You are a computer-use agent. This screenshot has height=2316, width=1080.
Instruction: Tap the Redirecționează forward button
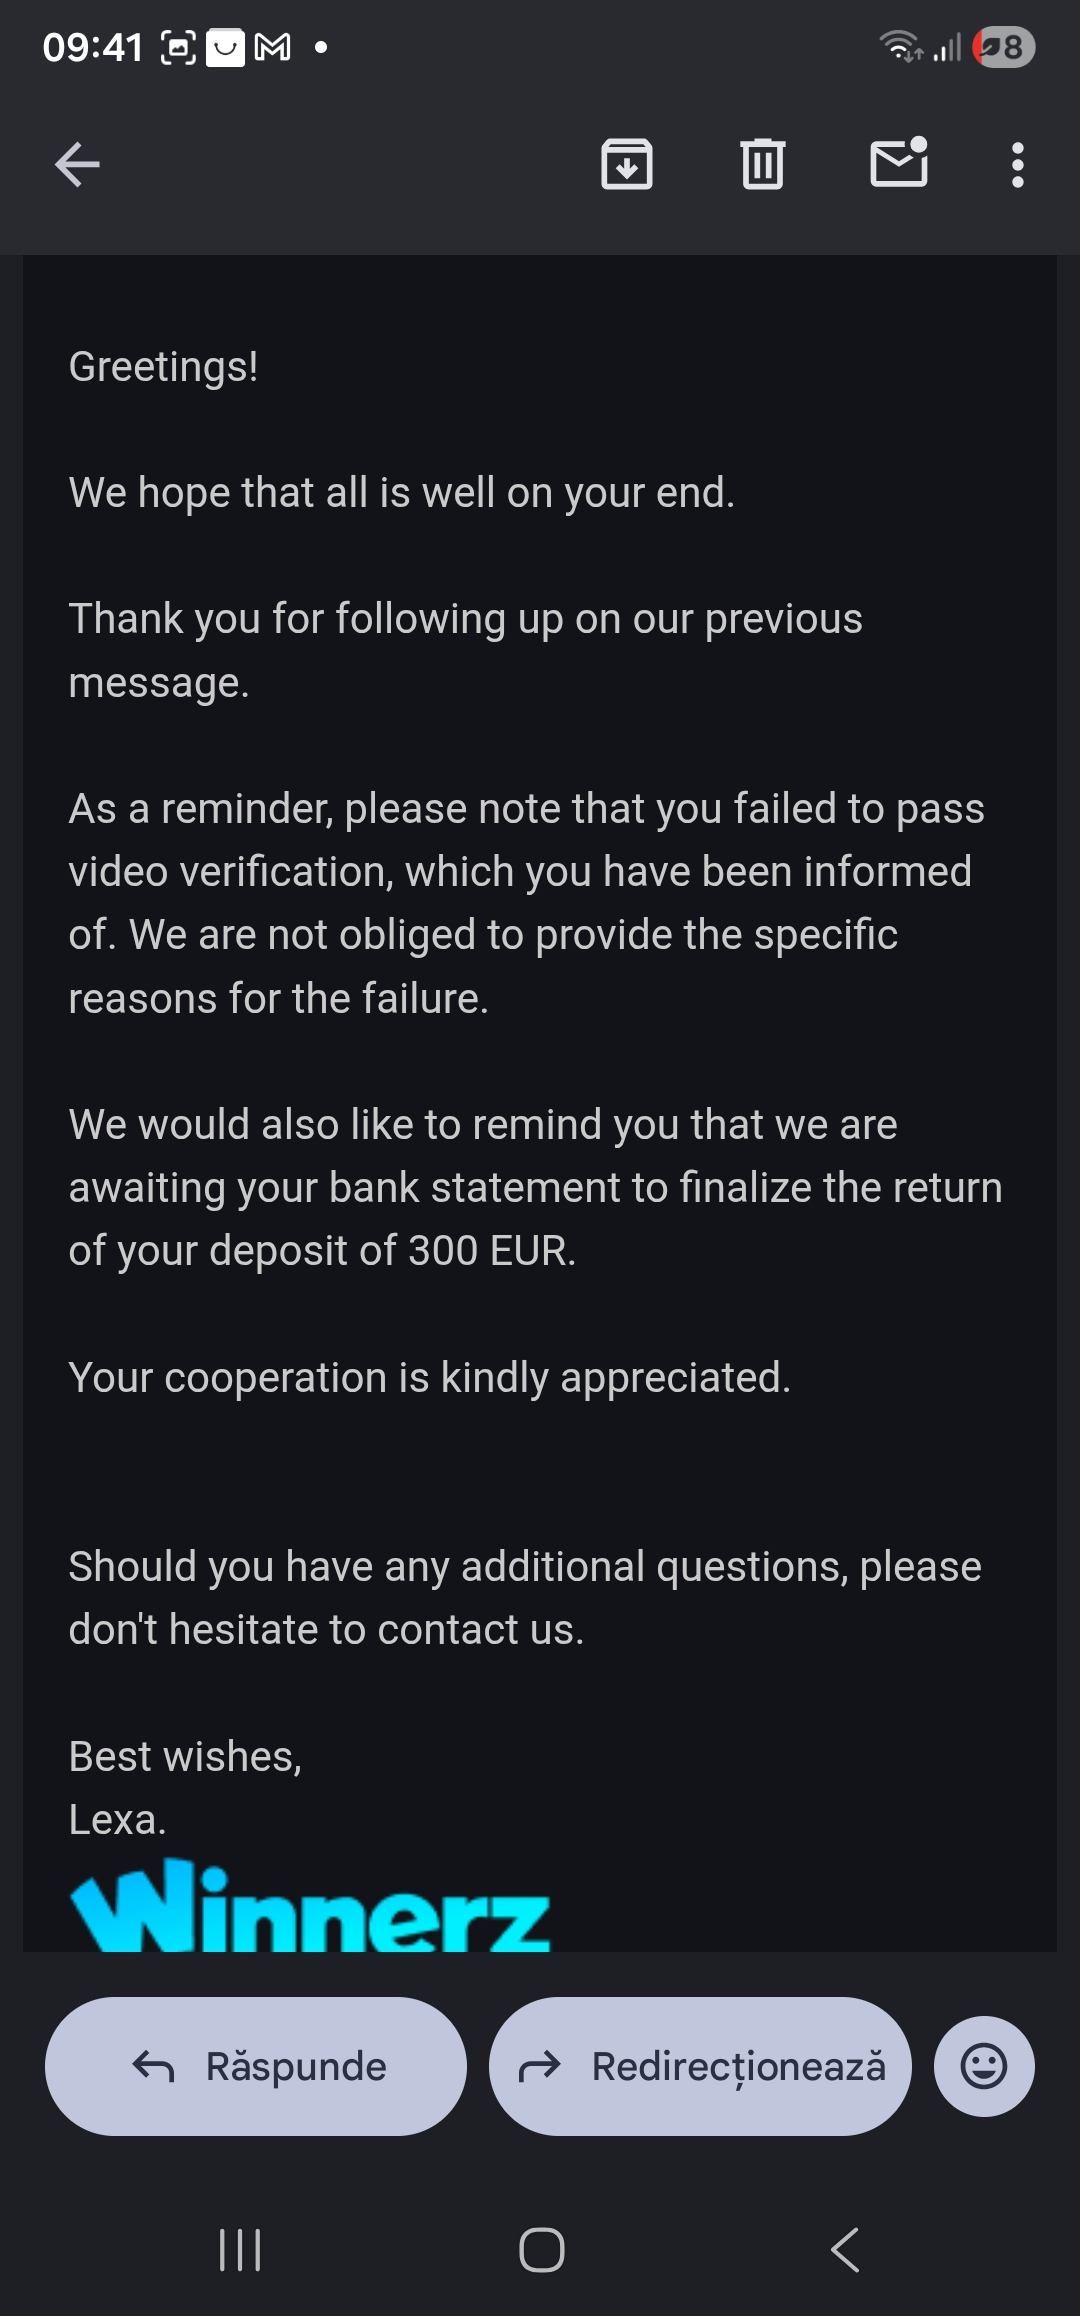[700, 2066]
